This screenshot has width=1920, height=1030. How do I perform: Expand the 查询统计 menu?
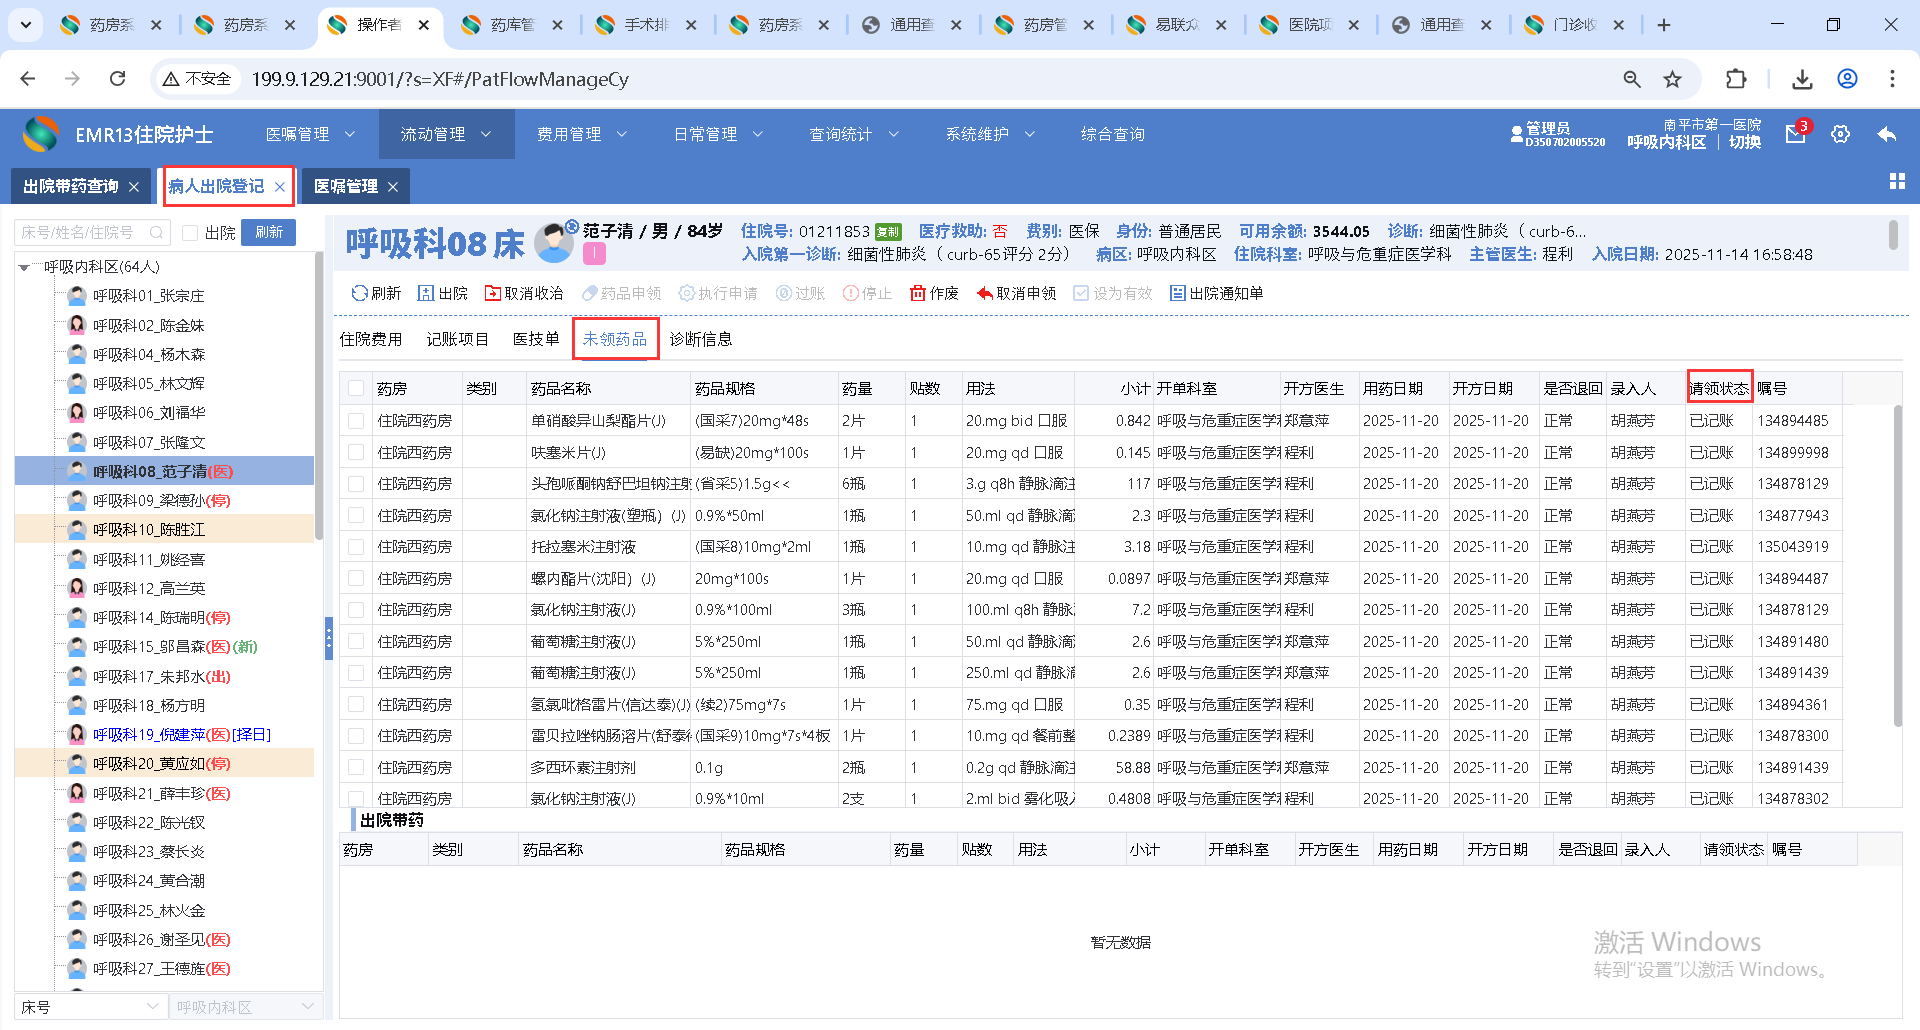[854, 134]
